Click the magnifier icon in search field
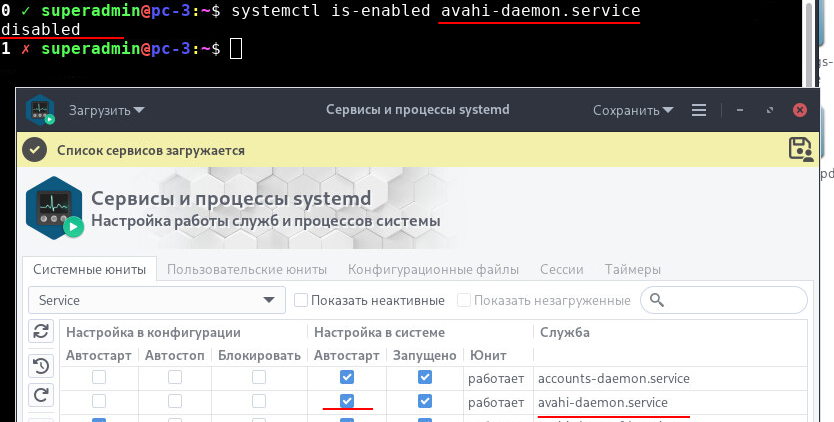Image resolution: width=834 pixels, height=422 pixels. [x=657, y=300]
